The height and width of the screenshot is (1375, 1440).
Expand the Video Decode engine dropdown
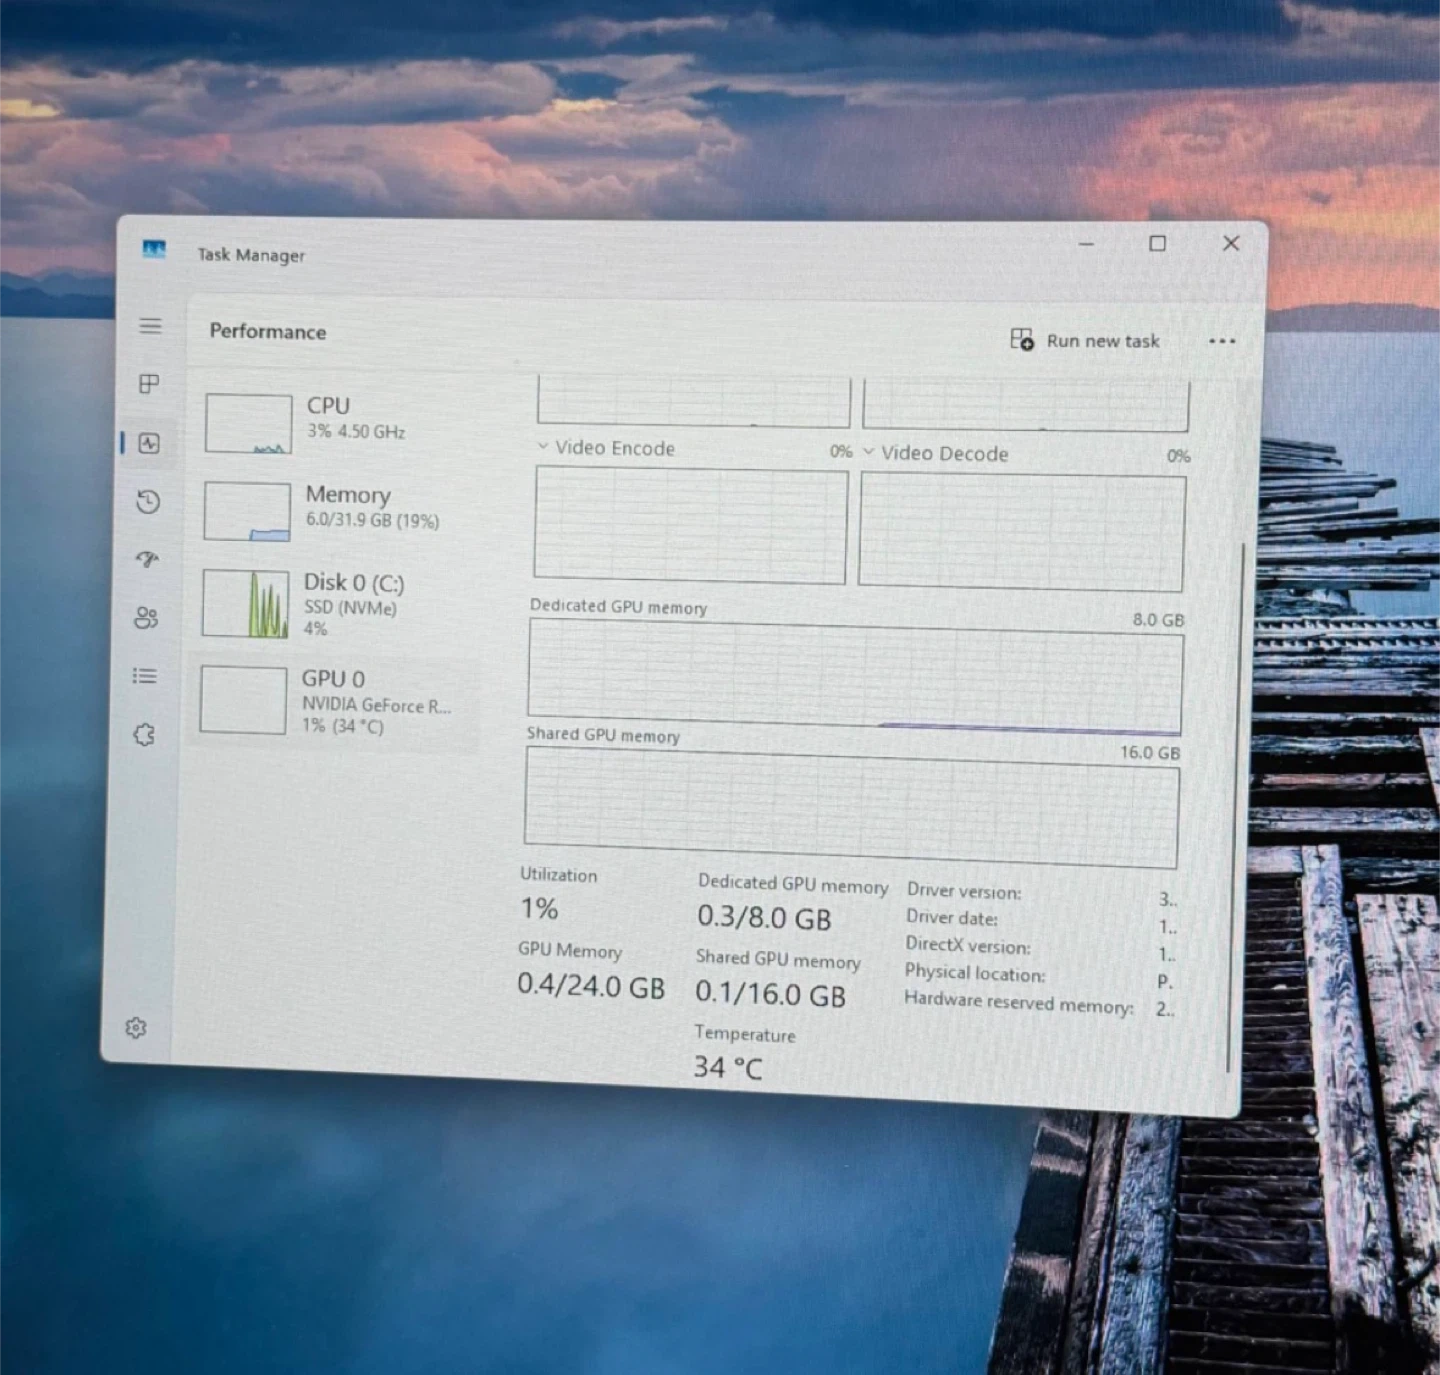pyautogui.click(x=868, y=452)
